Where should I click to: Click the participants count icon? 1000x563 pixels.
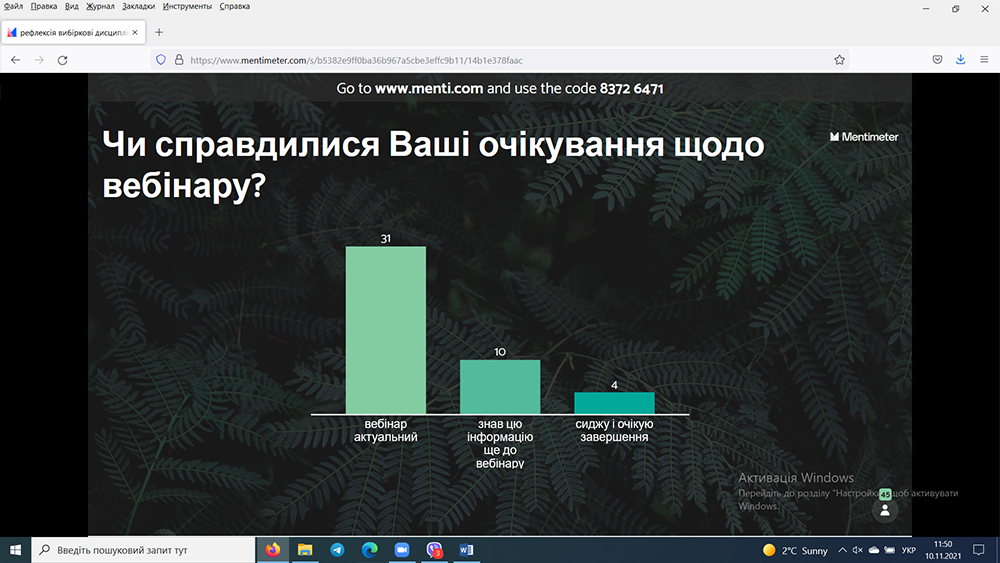(884, 509)
